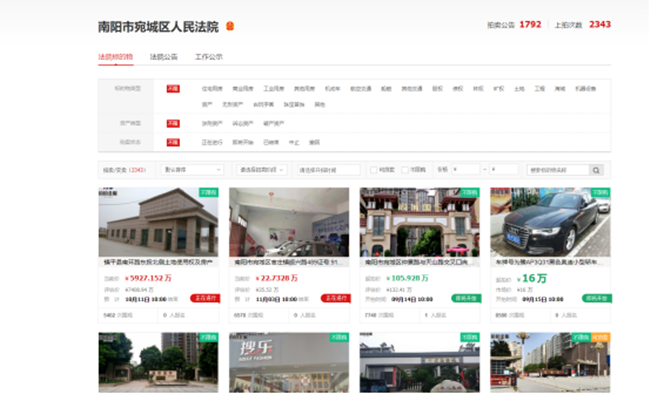Viewport: 650px width, 394px height.
Task: Switch to the 工作公示 tab
Action: (x=209, y=57)
